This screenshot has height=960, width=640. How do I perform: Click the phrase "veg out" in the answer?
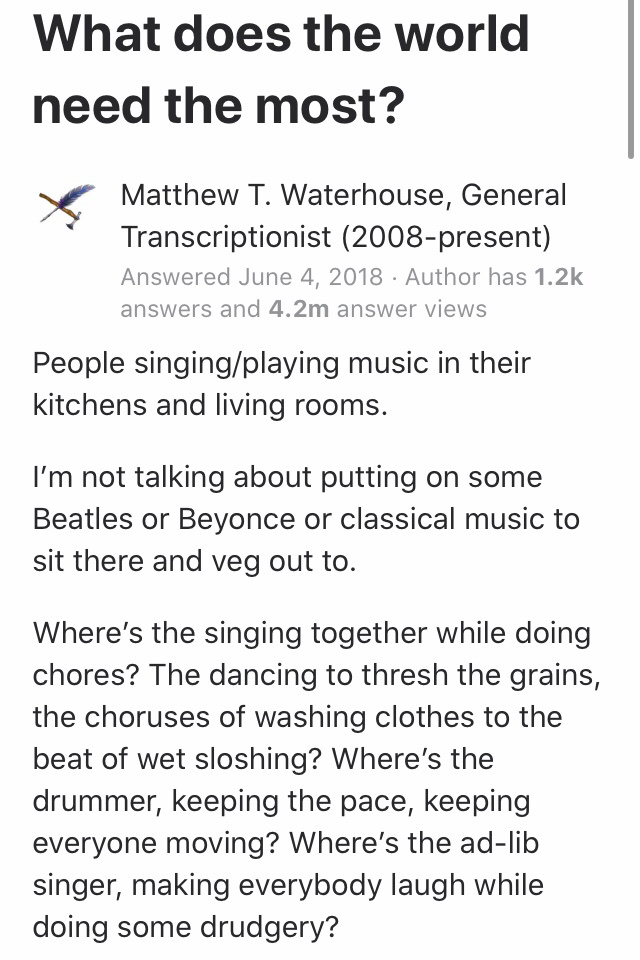pos(260,562)
